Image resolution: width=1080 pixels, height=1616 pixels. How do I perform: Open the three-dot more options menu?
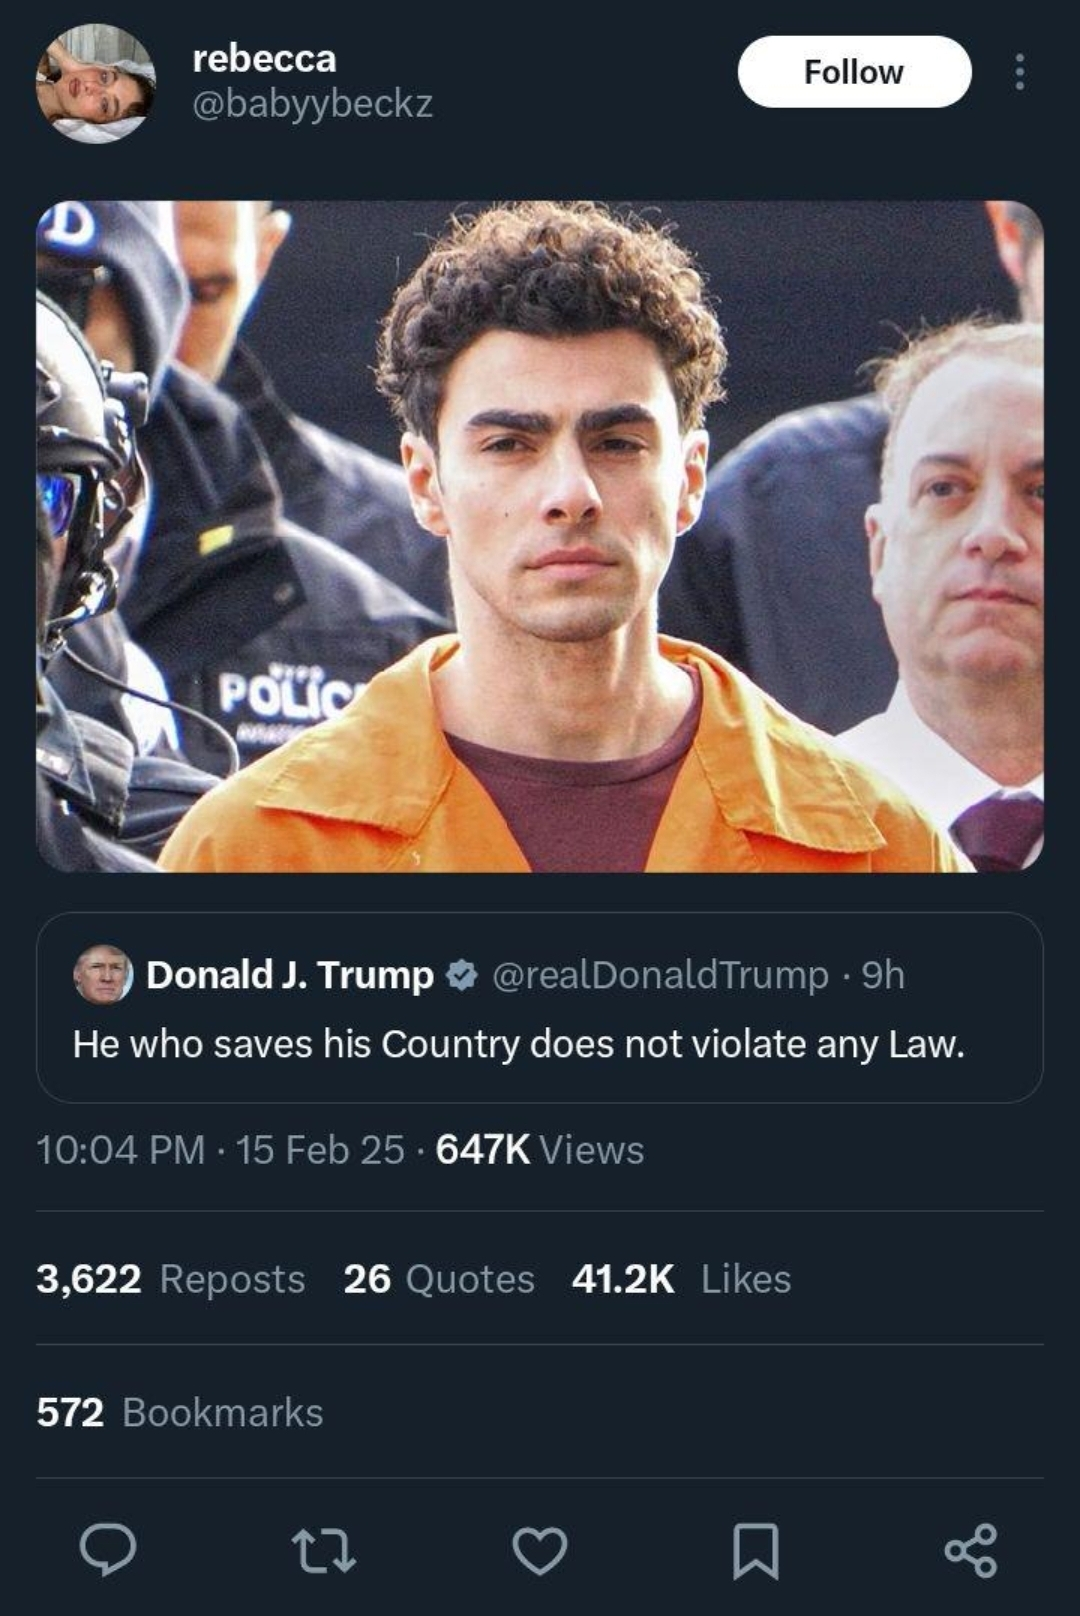pos(1019,72)
